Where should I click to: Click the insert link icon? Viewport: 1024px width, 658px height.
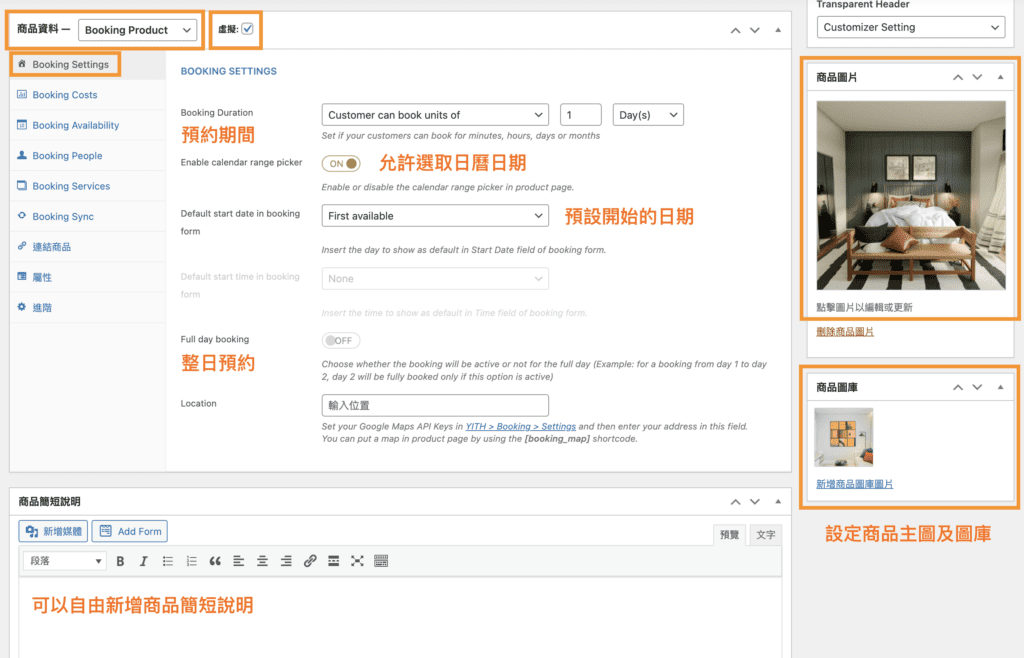[x=310, y=561]
